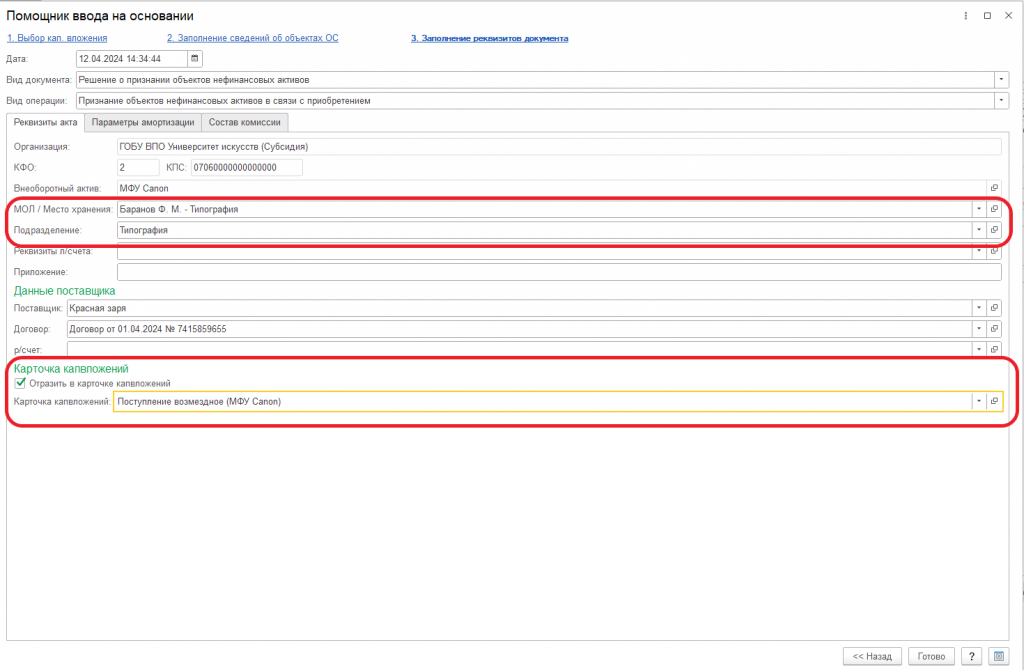Viewport: 1024px width, 670px height.
Task: Click the icon button right of the help button
Action: 999,656
